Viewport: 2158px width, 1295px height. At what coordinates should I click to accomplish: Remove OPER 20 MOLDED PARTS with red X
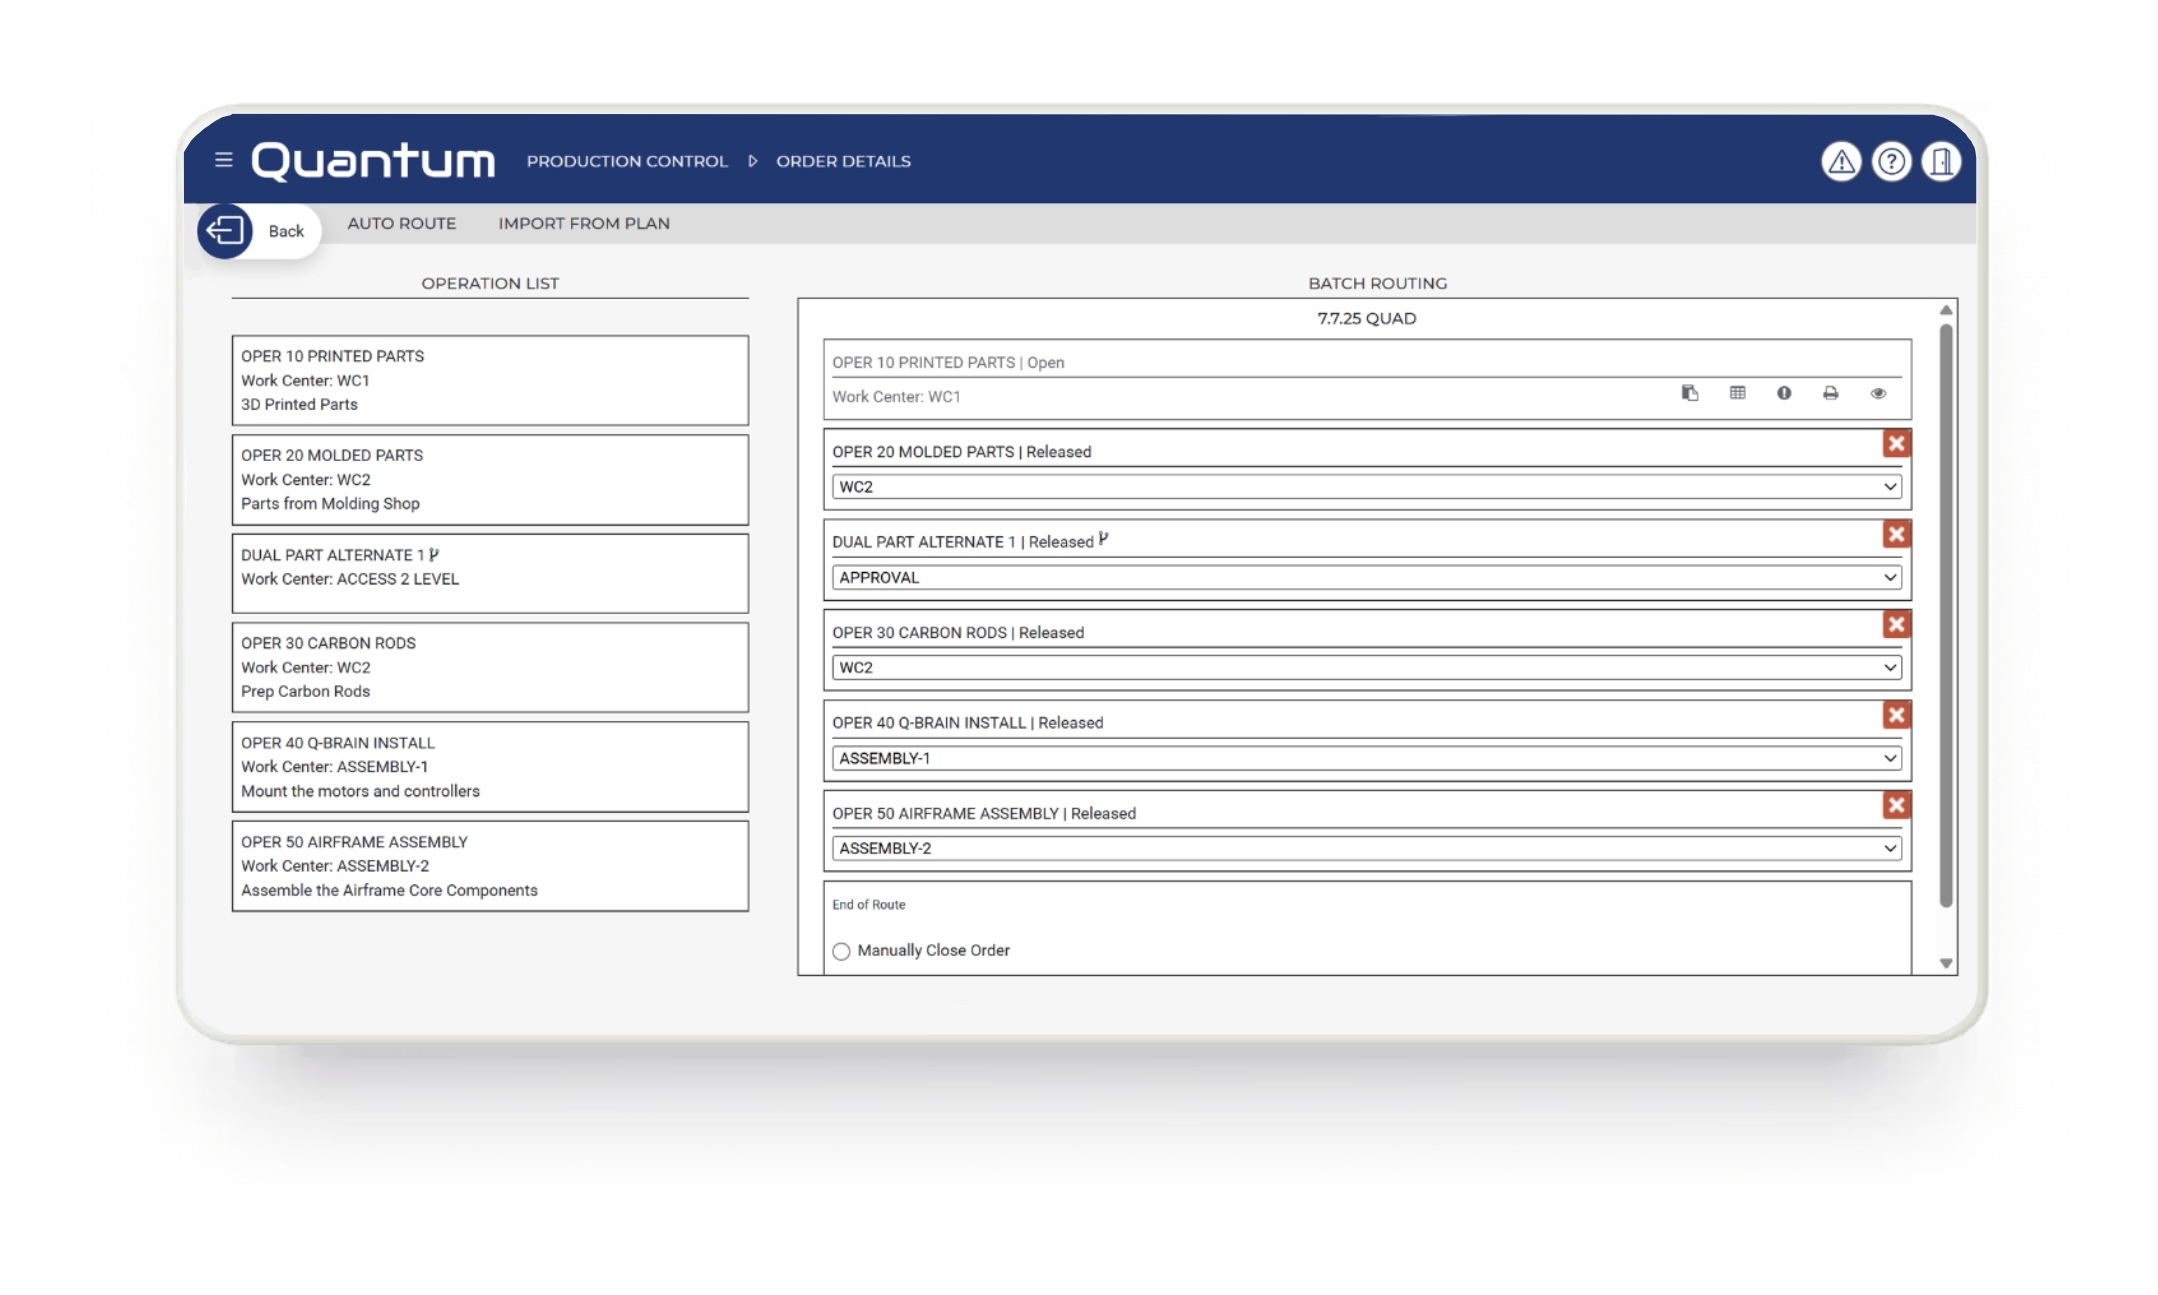pyautogui.click(x=1896, y=444)
